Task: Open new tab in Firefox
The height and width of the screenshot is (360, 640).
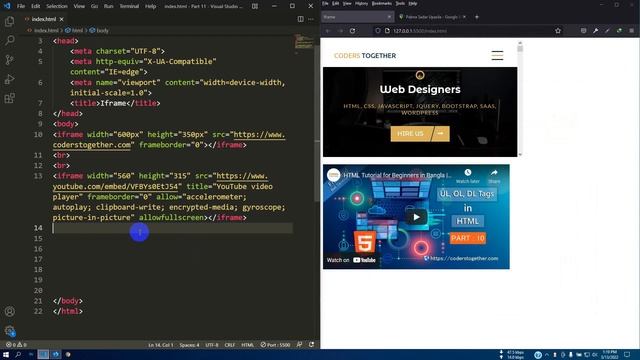Action: coord(477,17)
